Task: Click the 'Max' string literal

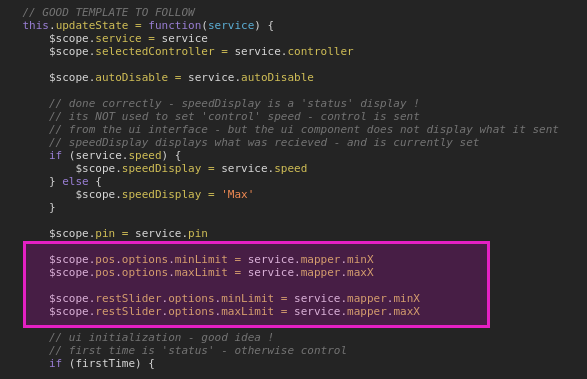Action: tap(238, 194)
